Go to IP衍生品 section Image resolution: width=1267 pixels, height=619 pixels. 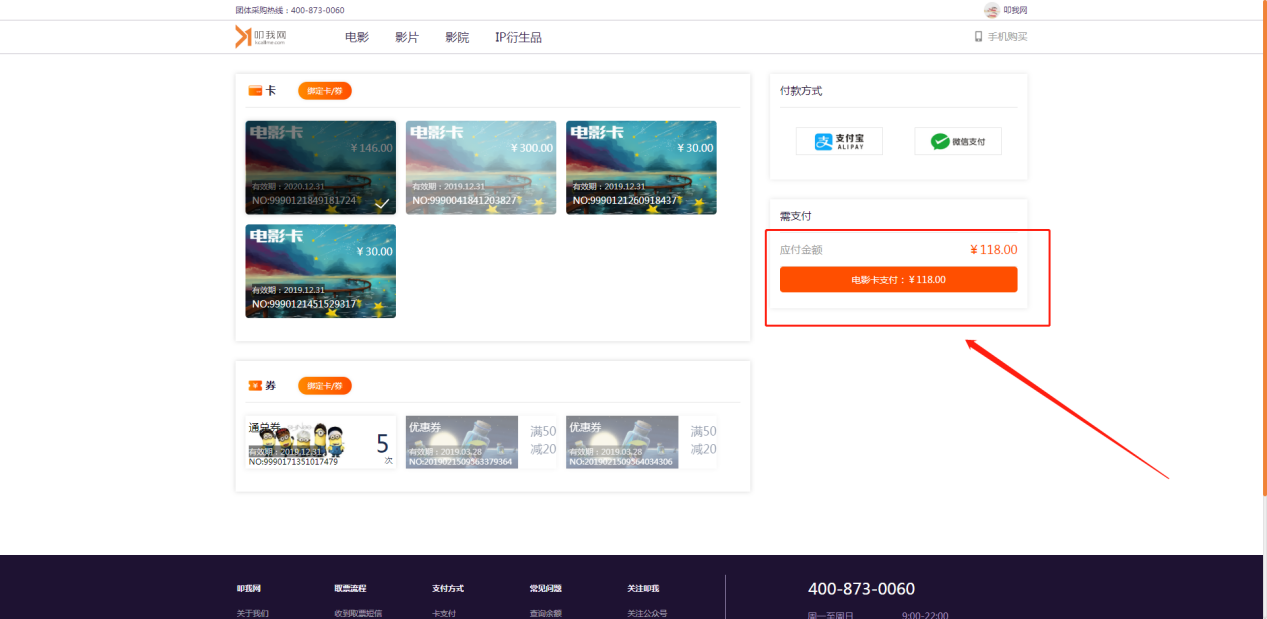coord(518,37)
